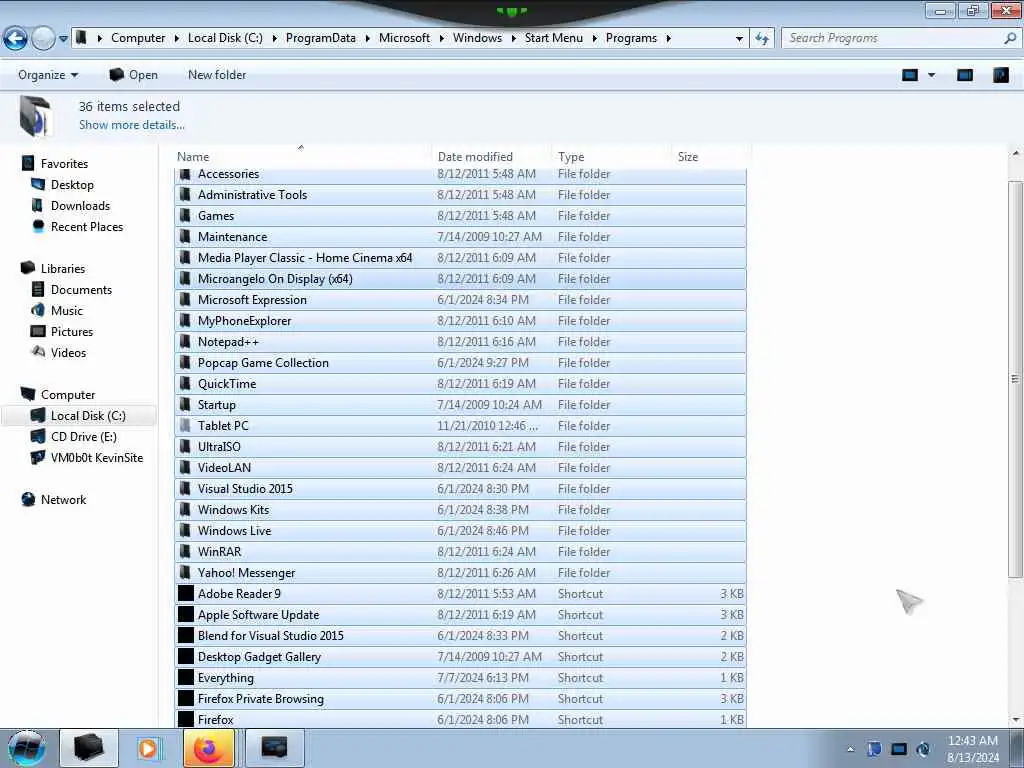Click the Forward navigation arrow button
The width and height of the screenshot is (1024, 768).
pos(43,39)
